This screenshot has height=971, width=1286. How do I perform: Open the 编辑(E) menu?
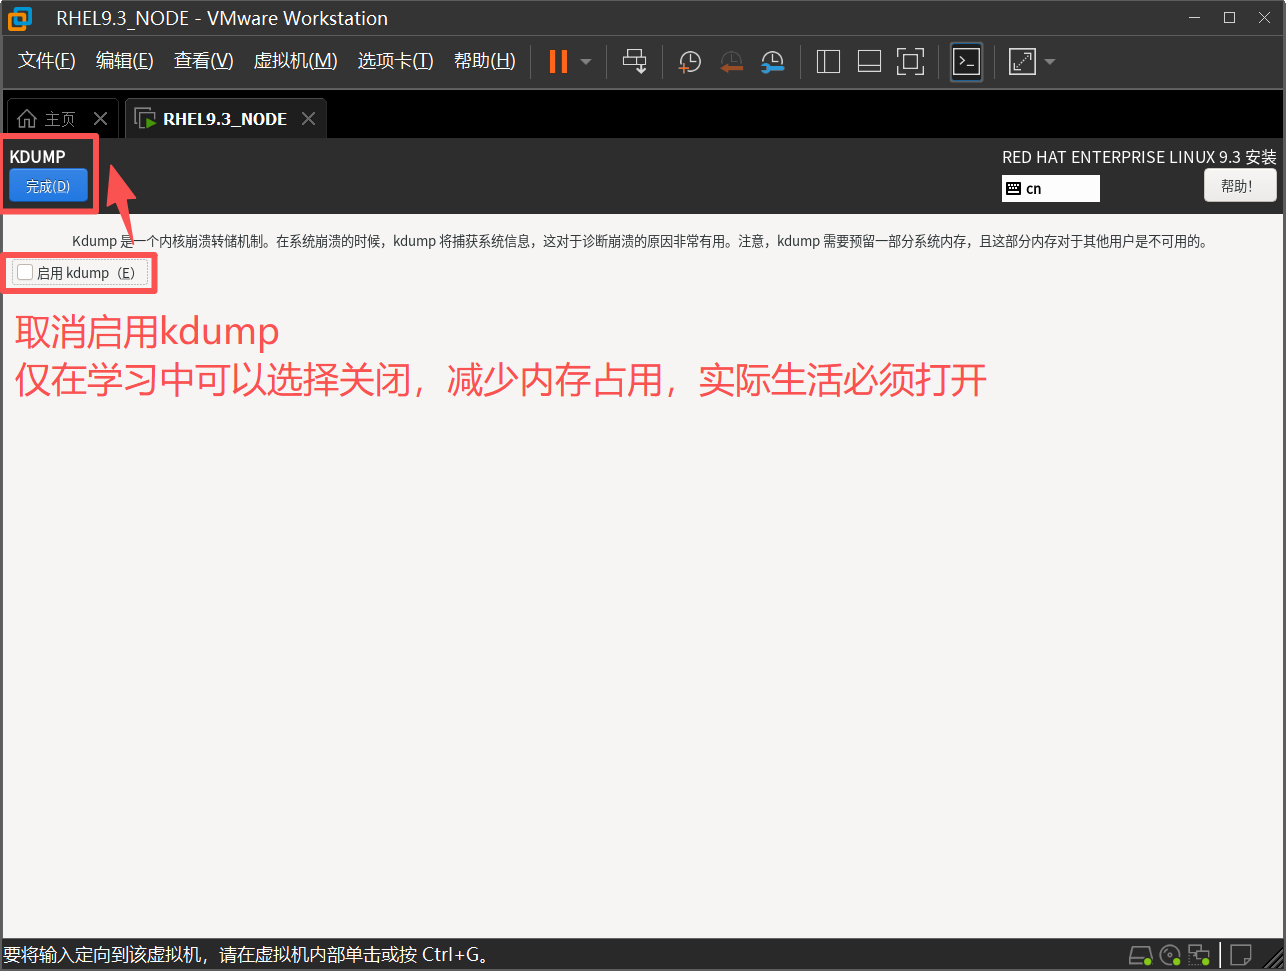125,61
